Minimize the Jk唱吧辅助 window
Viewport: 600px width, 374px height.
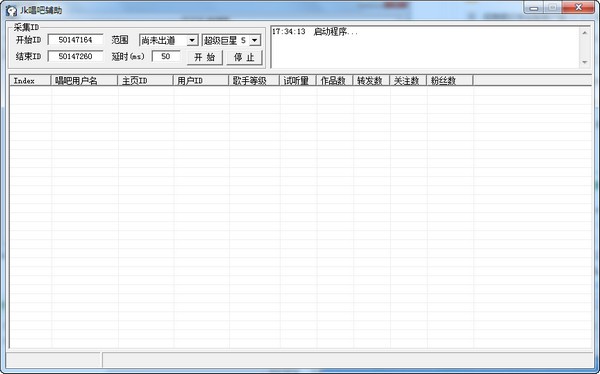(x=534, y=8)
